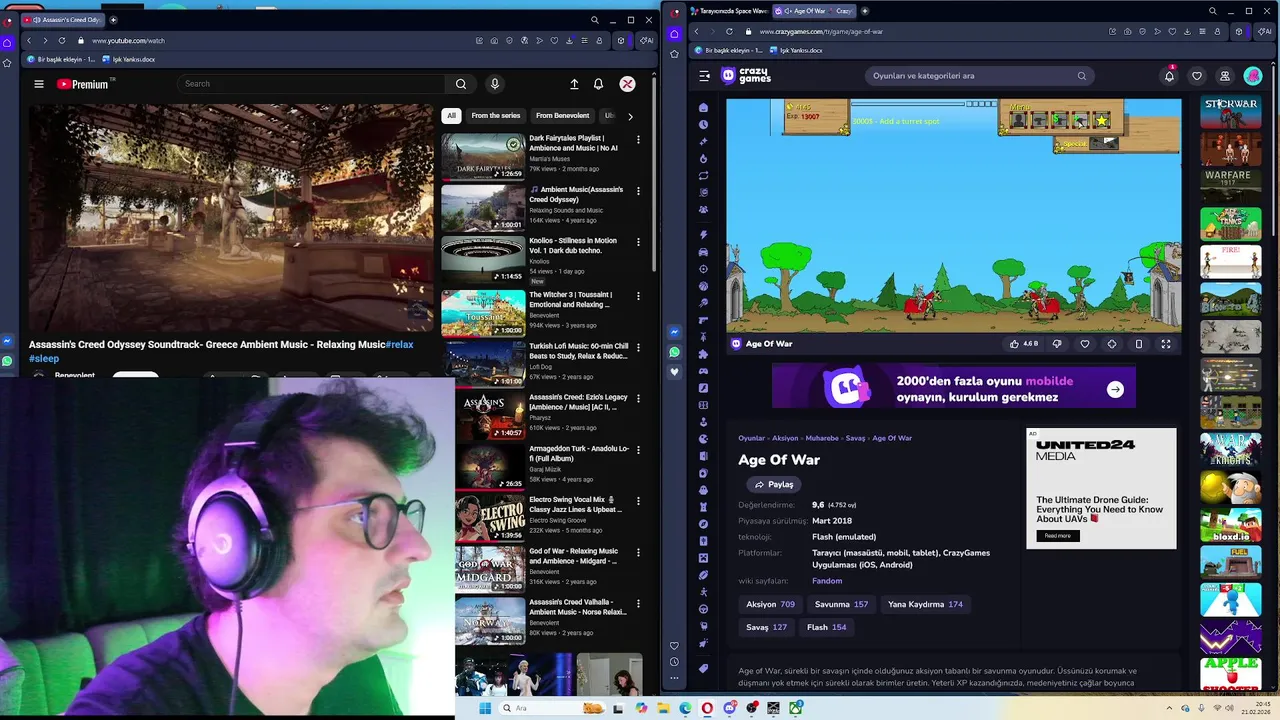Show more filter chips with right arrow

pyautogui.click(x=630, y=116)
